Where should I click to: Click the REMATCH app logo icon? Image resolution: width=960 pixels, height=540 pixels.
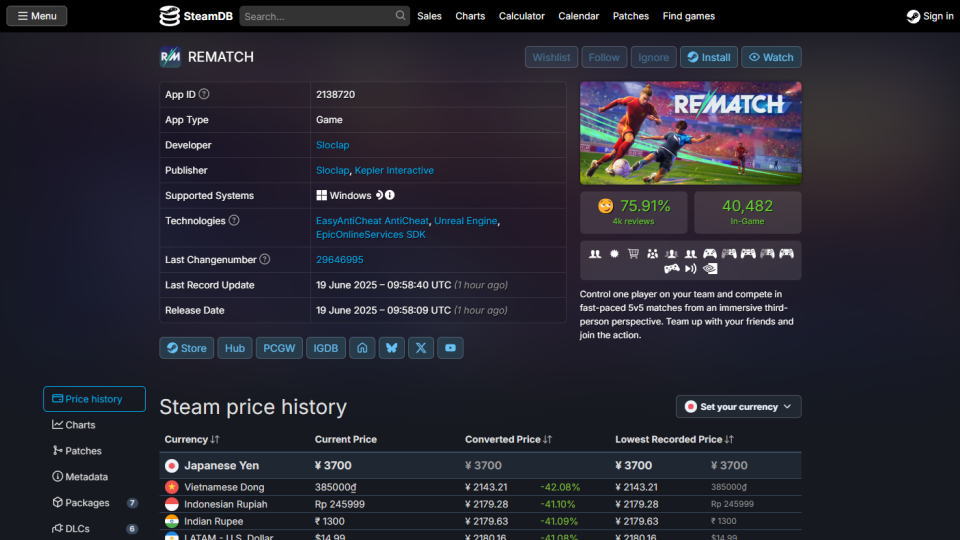point(170,57)
